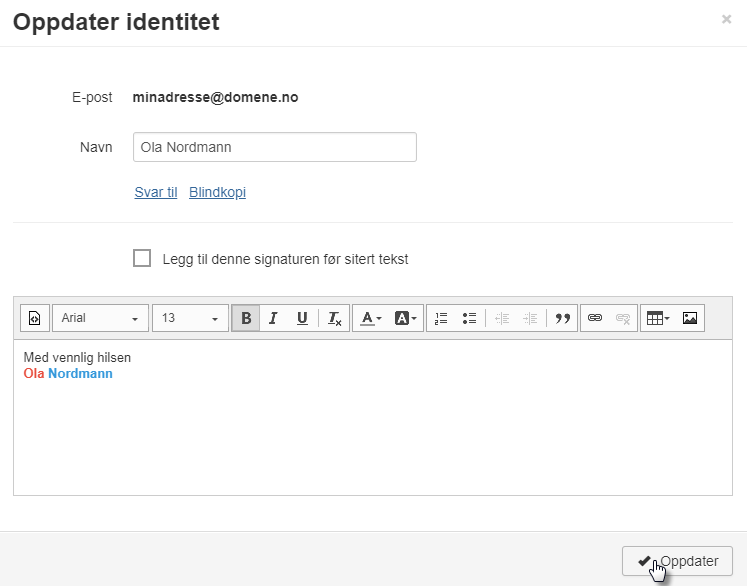Open the table insert dropdown
This screenshot has width=747, height=586.
point(658,318)
